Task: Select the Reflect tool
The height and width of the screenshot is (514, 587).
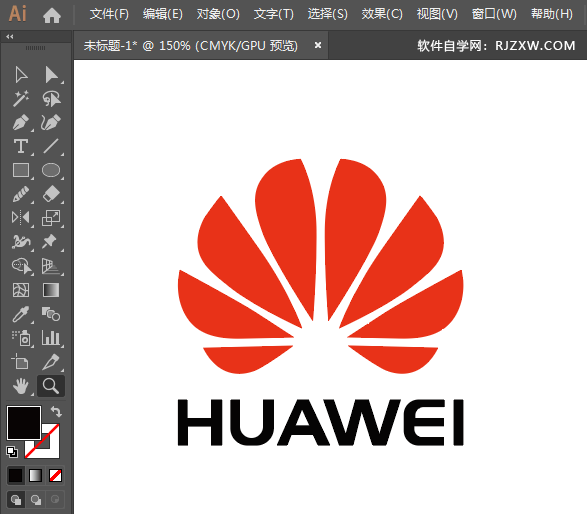Action: click(x=21, y=218)
